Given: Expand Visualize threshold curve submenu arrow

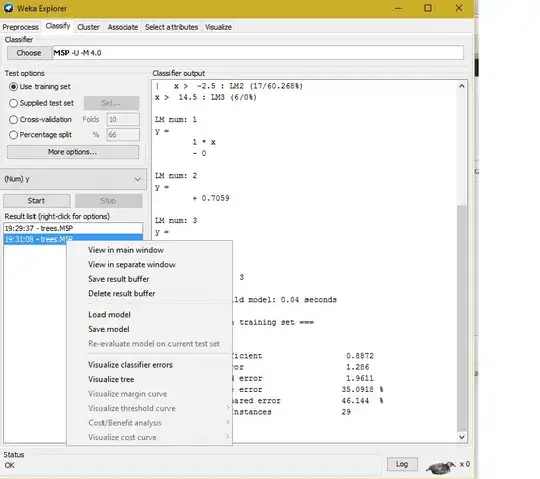Looking at the screenshot, I should [x=227, y=408].
